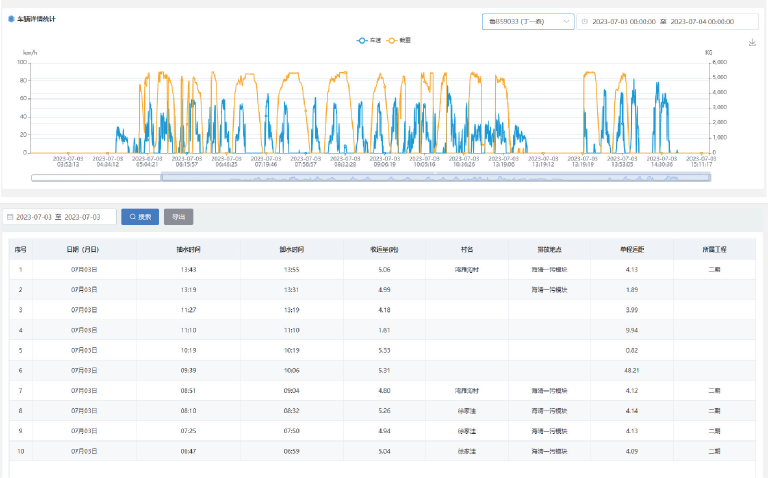Select the time 06:59 in row 10

[291, 451]
